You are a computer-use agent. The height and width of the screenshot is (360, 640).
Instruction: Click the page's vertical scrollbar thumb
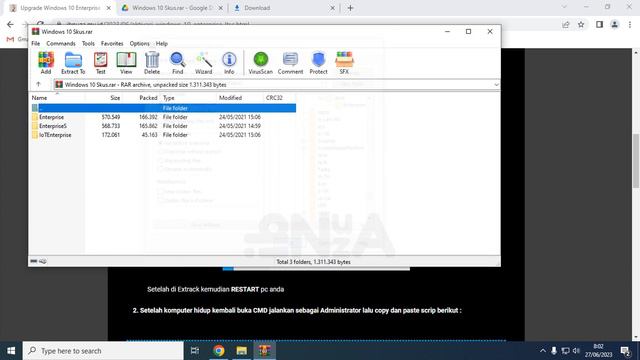(x=636, y=161)
